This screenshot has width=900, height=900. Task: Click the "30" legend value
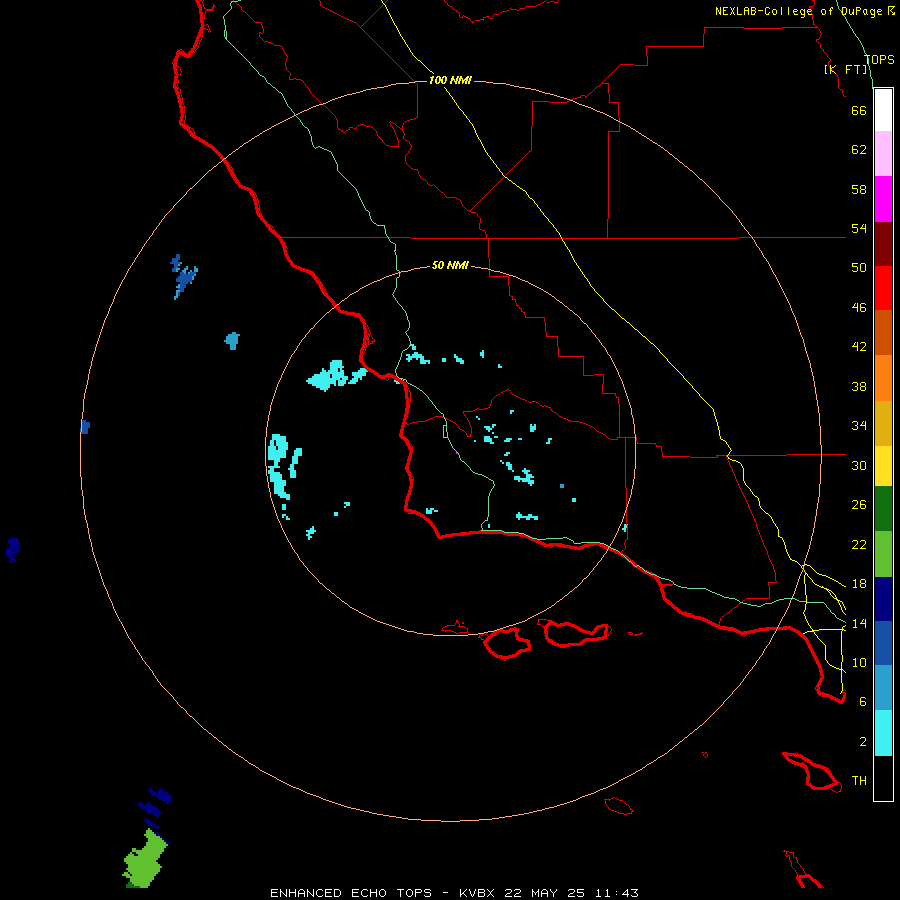(859, 465)
